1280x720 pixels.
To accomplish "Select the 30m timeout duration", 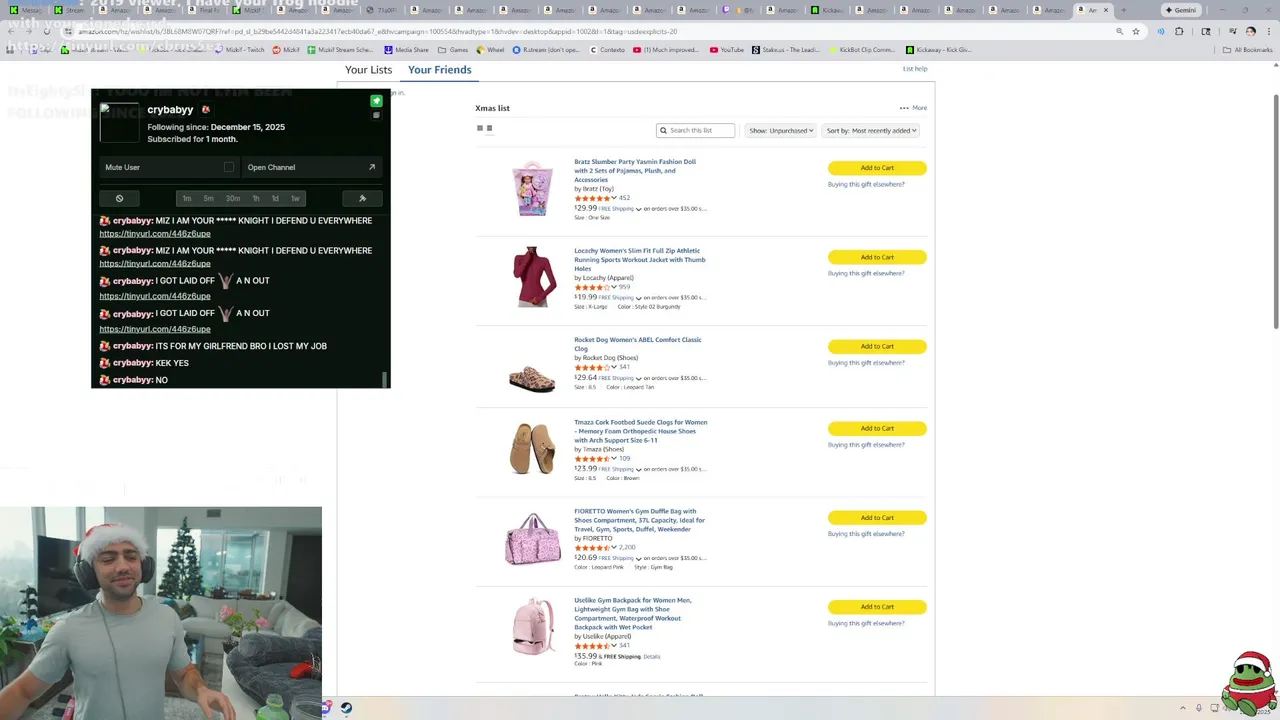I will point(232,198).
